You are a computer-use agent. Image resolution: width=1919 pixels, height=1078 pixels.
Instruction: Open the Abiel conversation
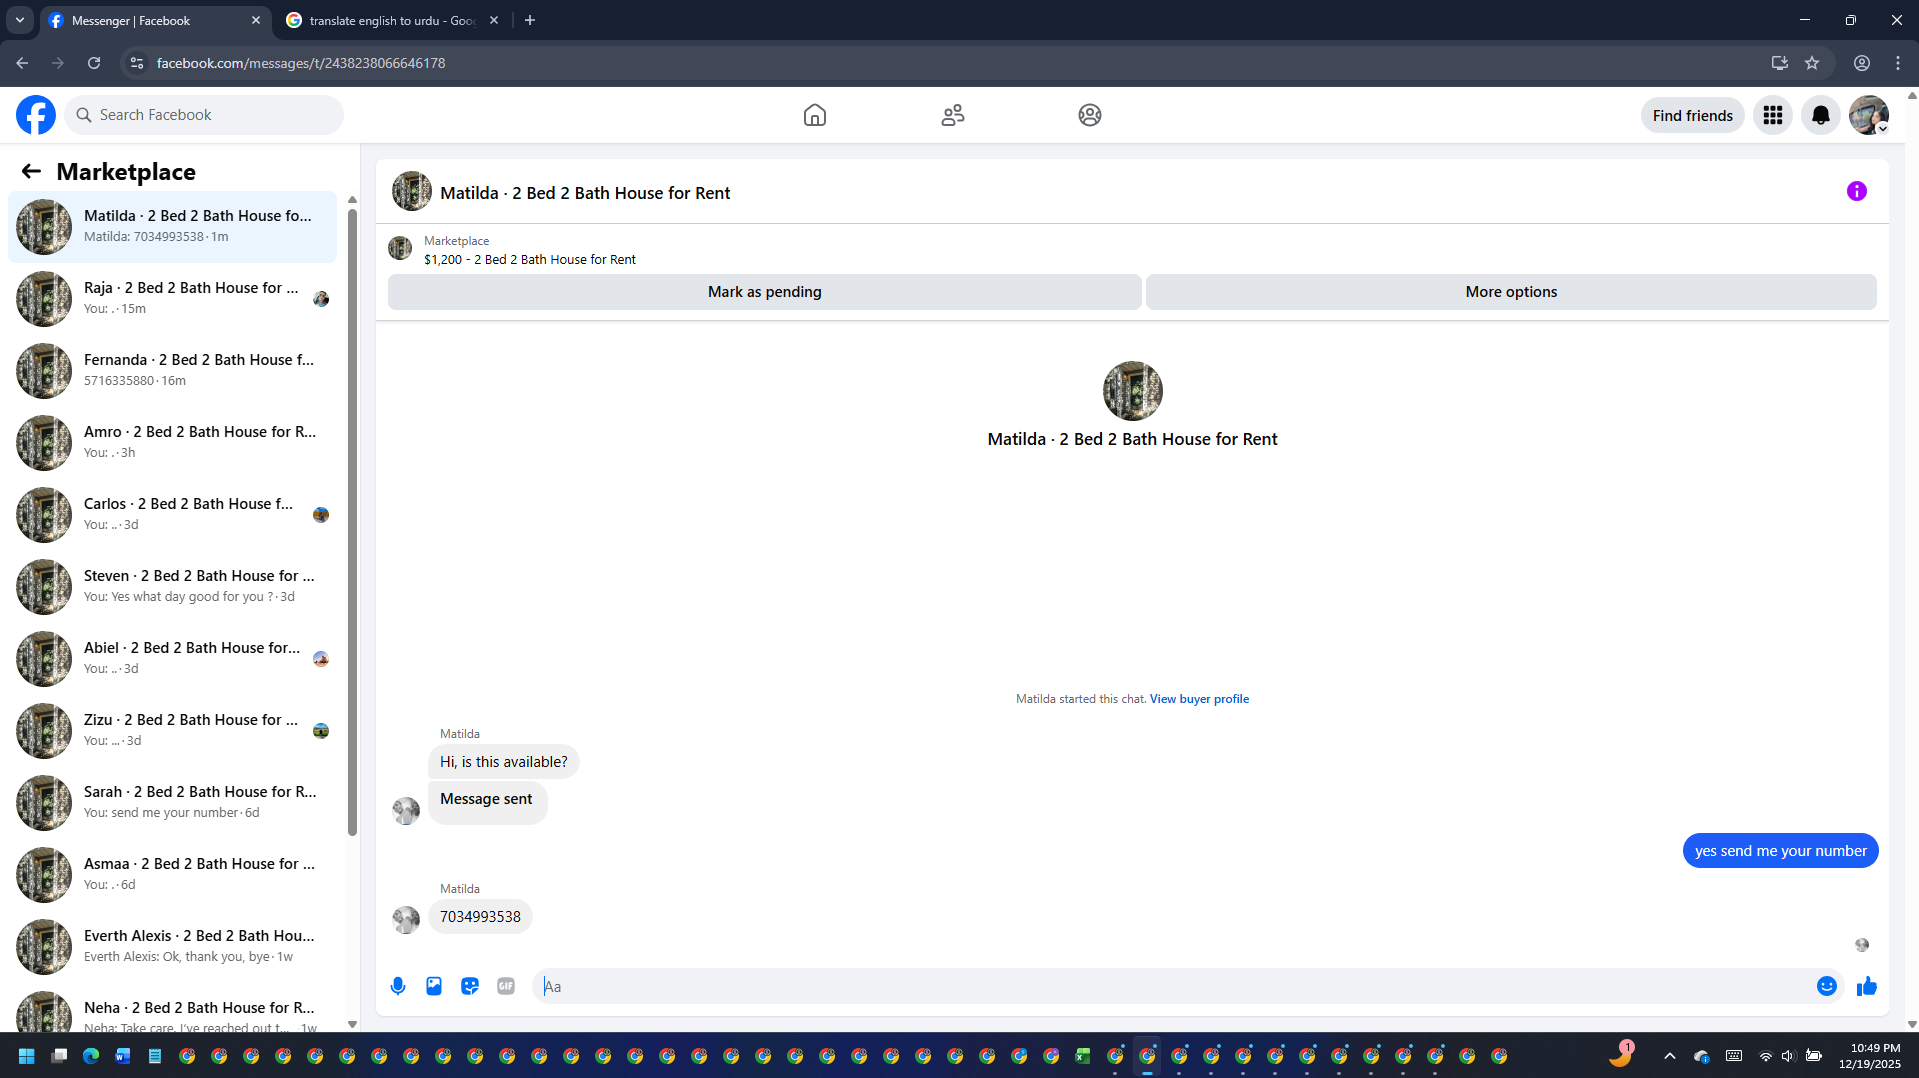(172, 659)
